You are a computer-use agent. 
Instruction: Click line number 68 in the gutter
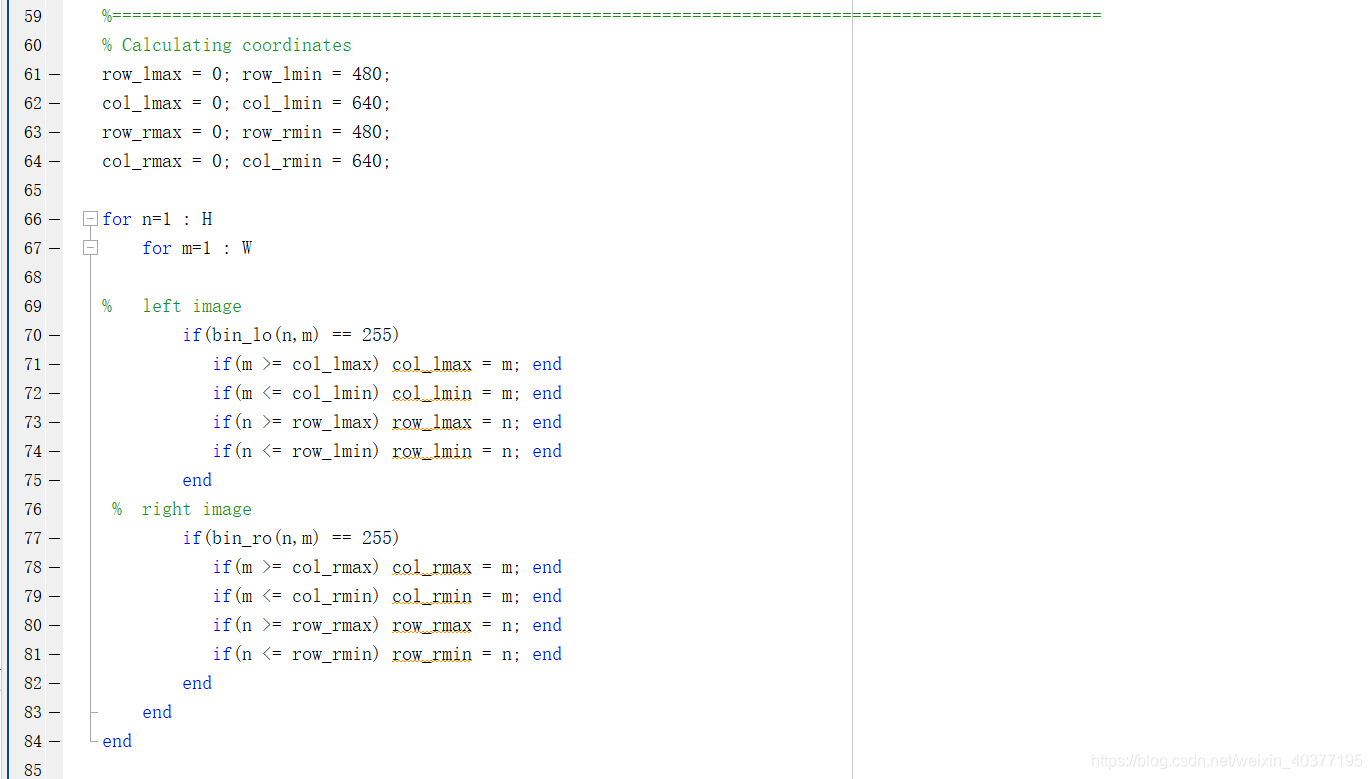[33, 277]
